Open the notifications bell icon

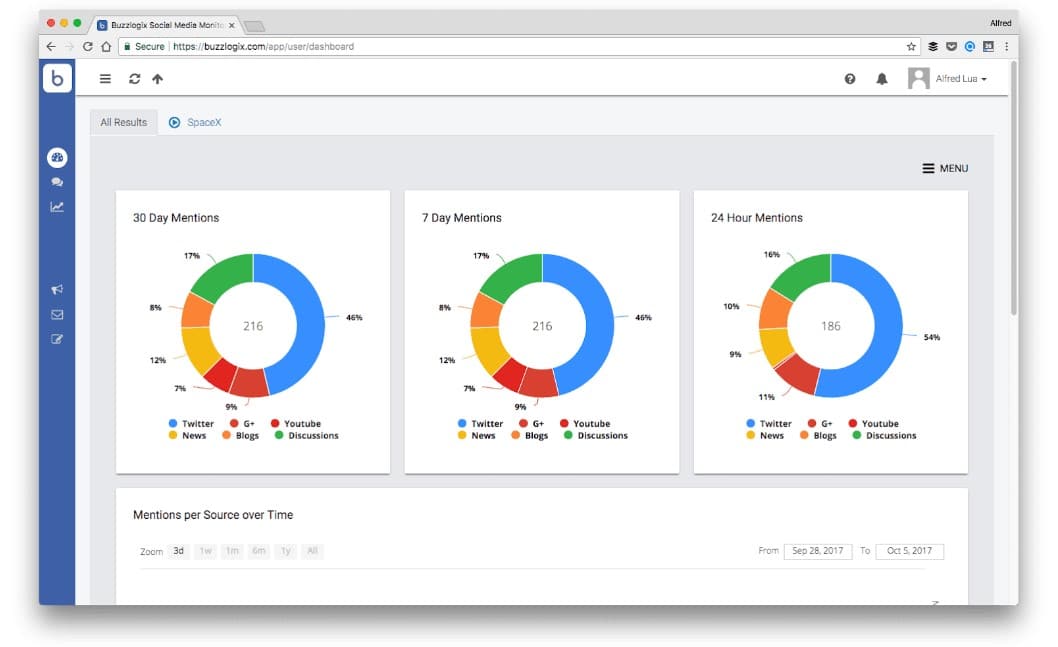tap(881, 79)
